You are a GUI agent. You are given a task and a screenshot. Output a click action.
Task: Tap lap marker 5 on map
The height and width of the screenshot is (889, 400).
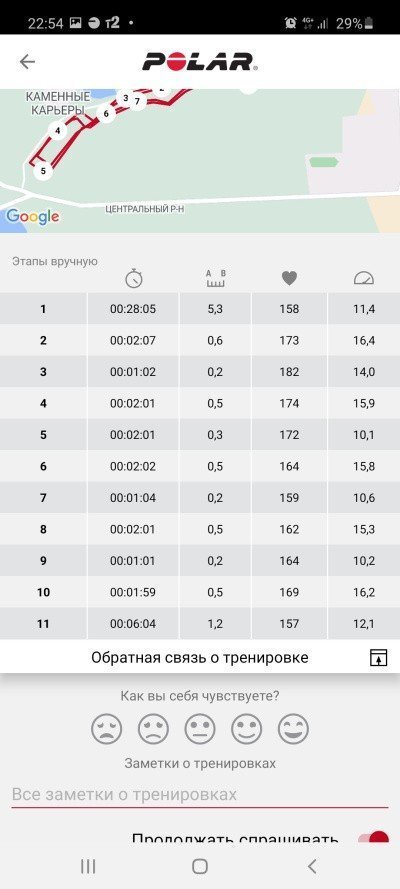pyautogui.click(x=43, y=170)
